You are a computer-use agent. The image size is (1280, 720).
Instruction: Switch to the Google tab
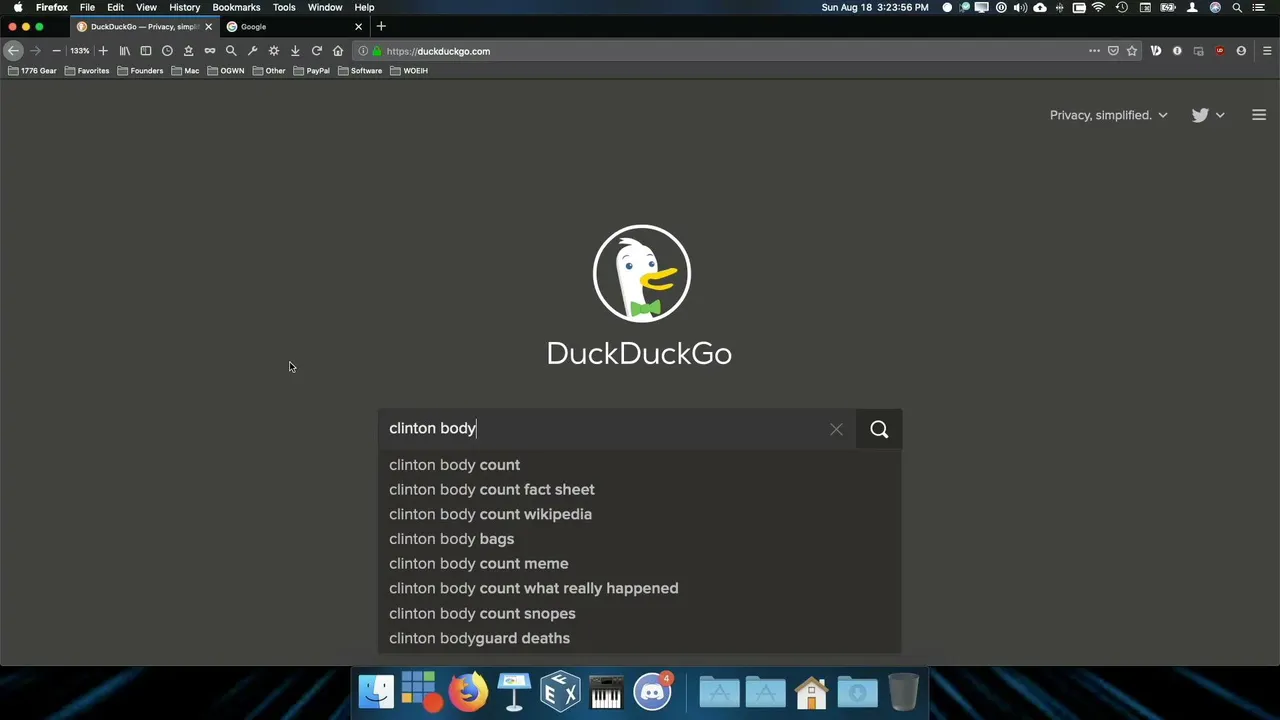[293, 27]
